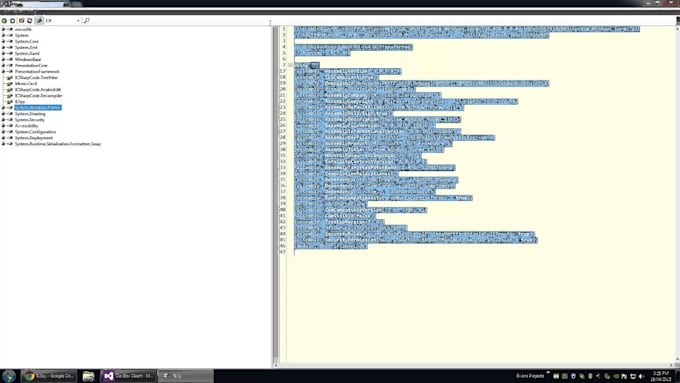Screen dimensions: 680x383
Task: Select the mscorlib tree item
Action: click(x=23, y=29)
